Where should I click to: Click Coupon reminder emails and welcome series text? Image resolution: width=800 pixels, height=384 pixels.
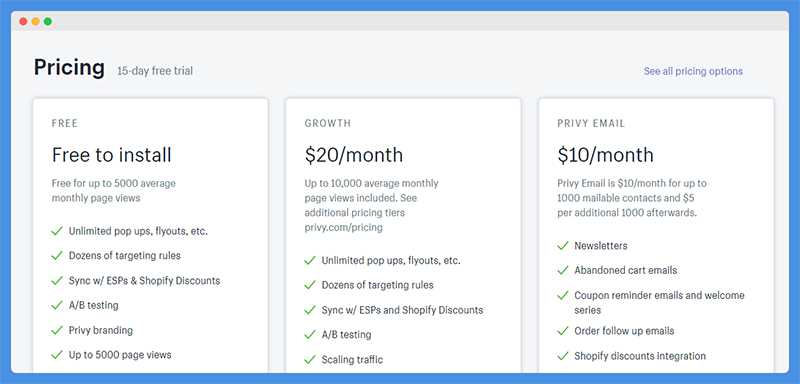pyautogui.click(x=659, y=303)
